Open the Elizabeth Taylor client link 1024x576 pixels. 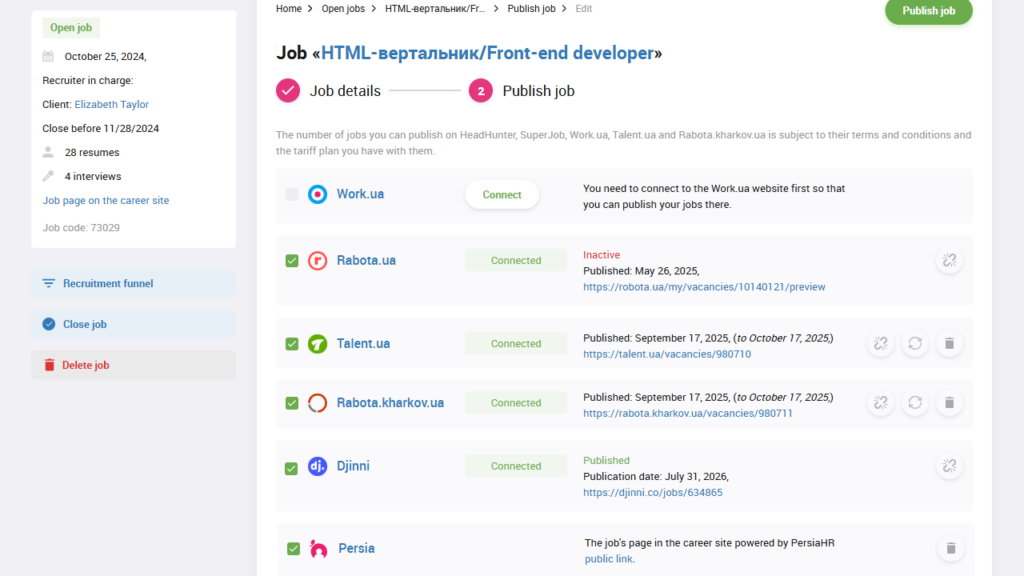112,104
